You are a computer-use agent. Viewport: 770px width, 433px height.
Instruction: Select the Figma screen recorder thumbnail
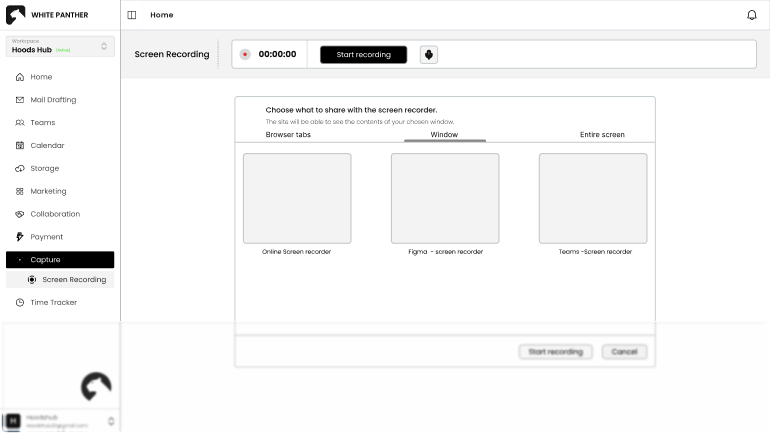point(445,198)
